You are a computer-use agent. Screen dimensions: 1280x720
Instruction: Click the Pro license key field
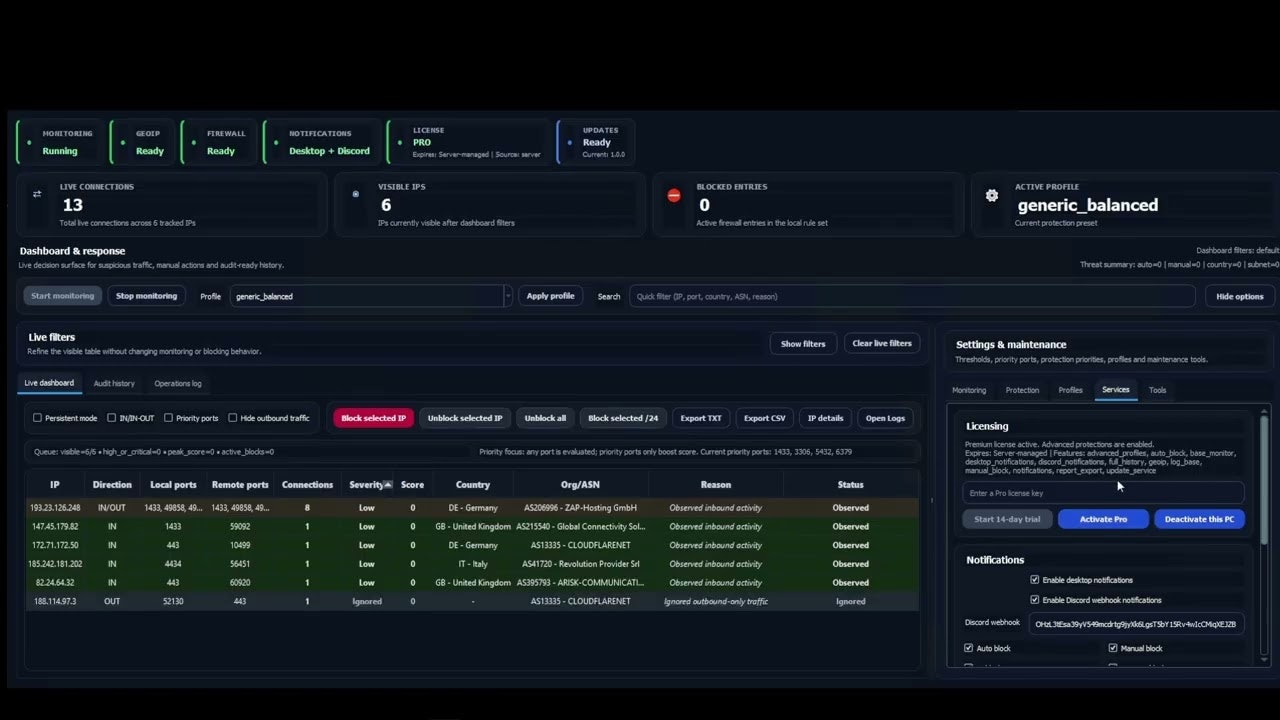tap(1103, 493)
